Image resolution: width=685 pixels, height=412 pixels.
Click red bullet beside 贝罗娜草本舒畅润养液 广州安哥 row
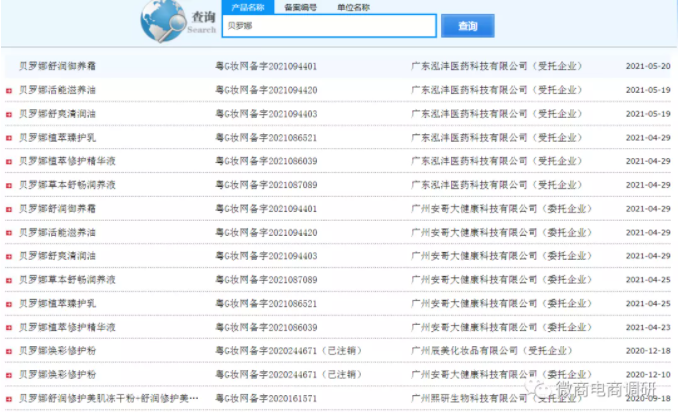point(9,280)
